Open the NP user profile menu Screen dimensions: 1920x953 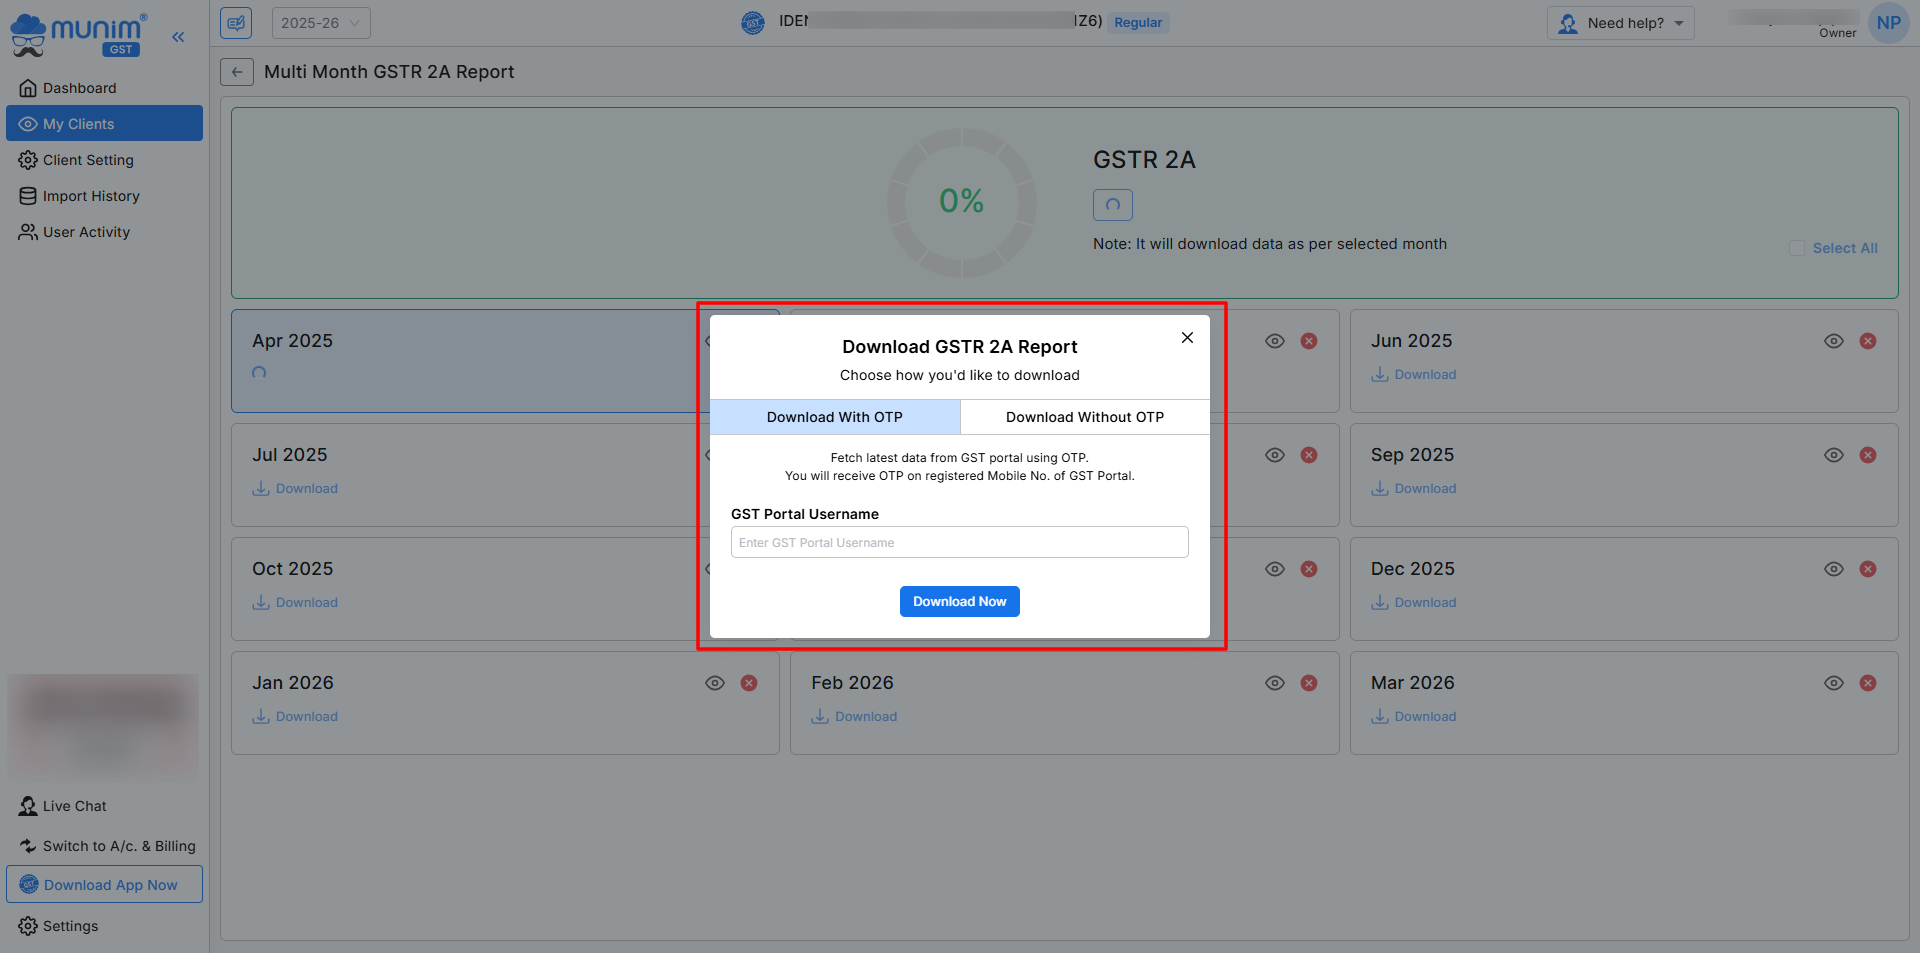[1888, 23]
